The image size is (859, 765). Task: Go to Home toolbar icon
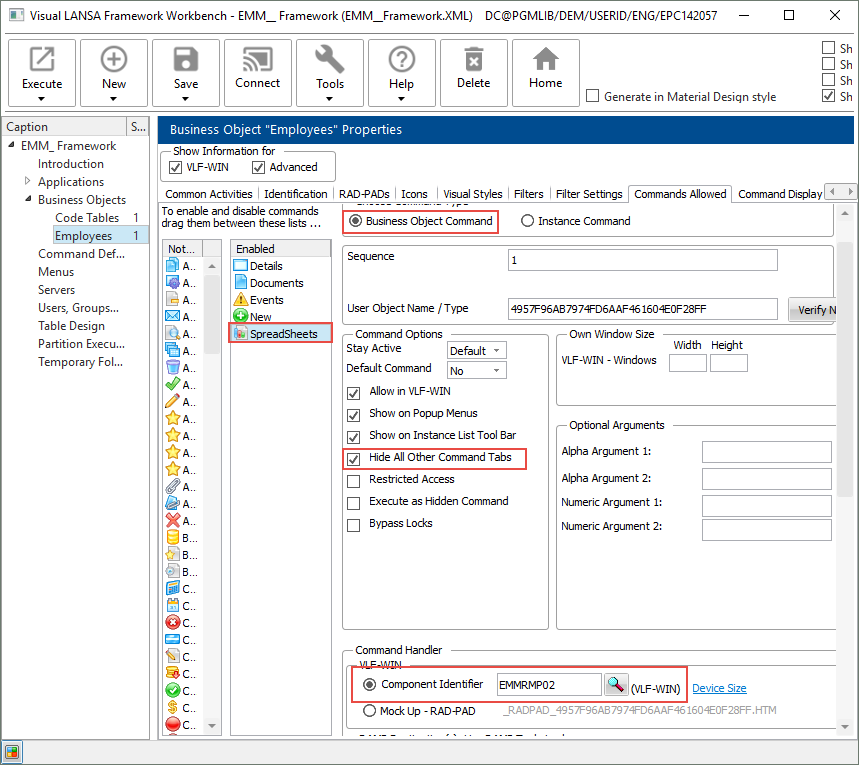[x=546, y=60]
